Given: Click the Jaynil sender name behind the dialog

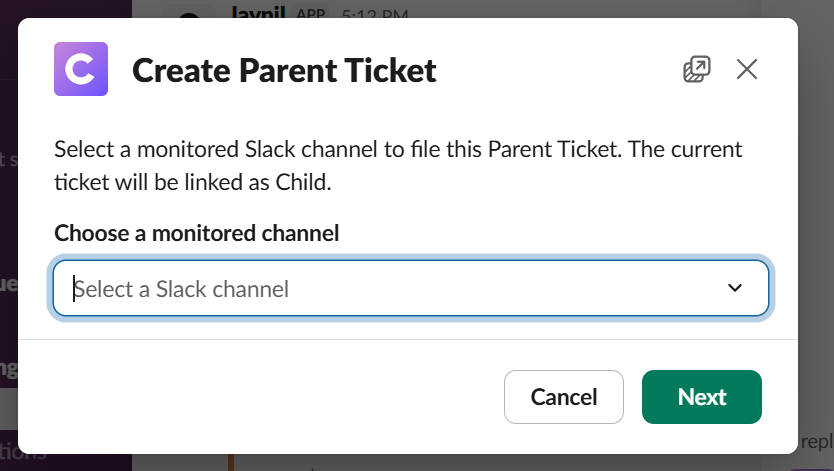Looking at the screenshot, I should click(259, 13).
